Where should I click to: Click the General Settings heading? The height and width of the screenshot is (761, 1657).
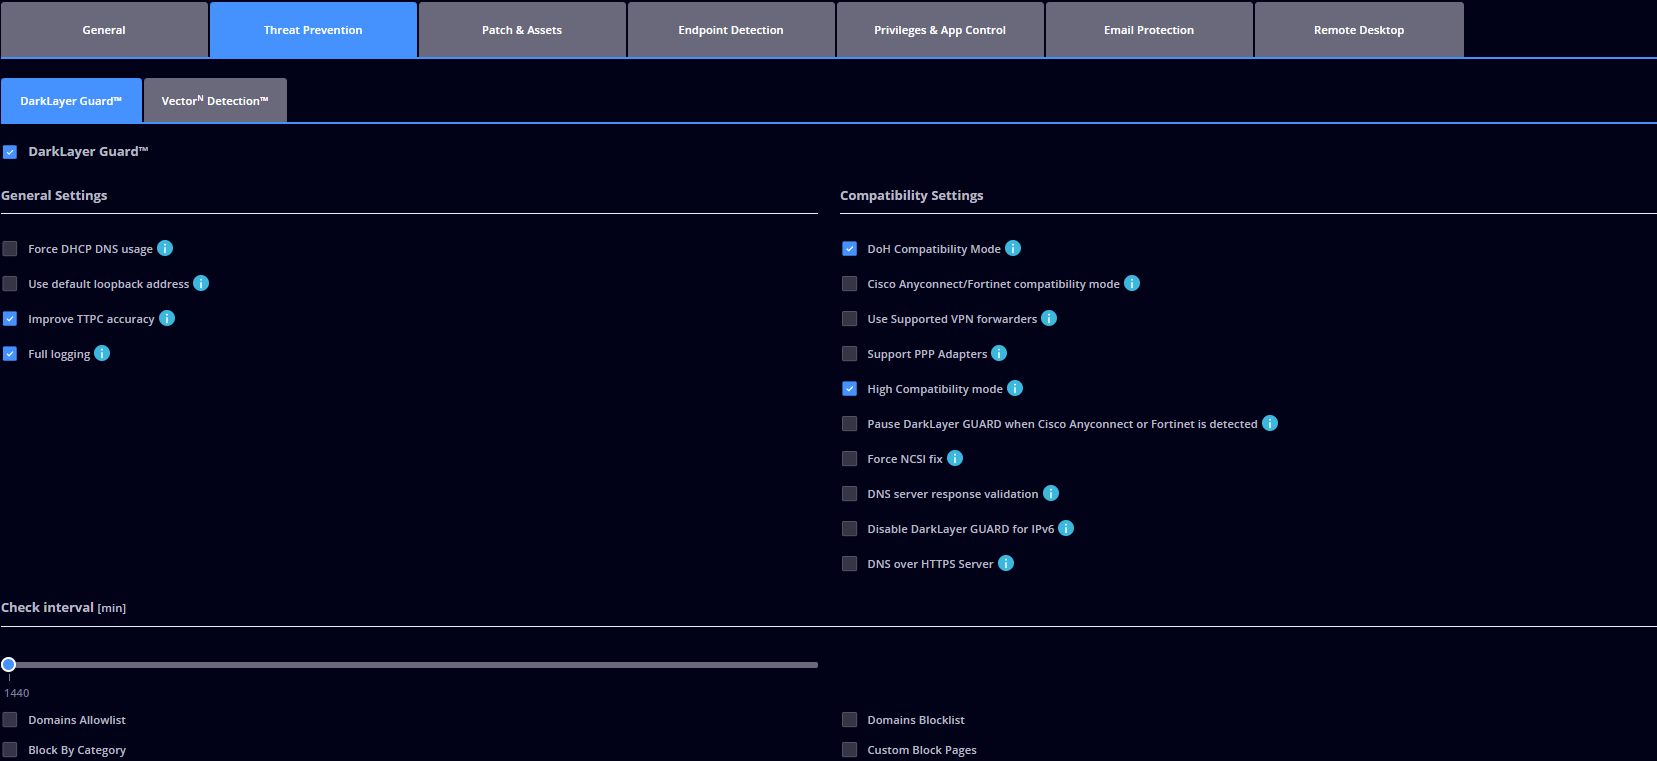point(54,195)
